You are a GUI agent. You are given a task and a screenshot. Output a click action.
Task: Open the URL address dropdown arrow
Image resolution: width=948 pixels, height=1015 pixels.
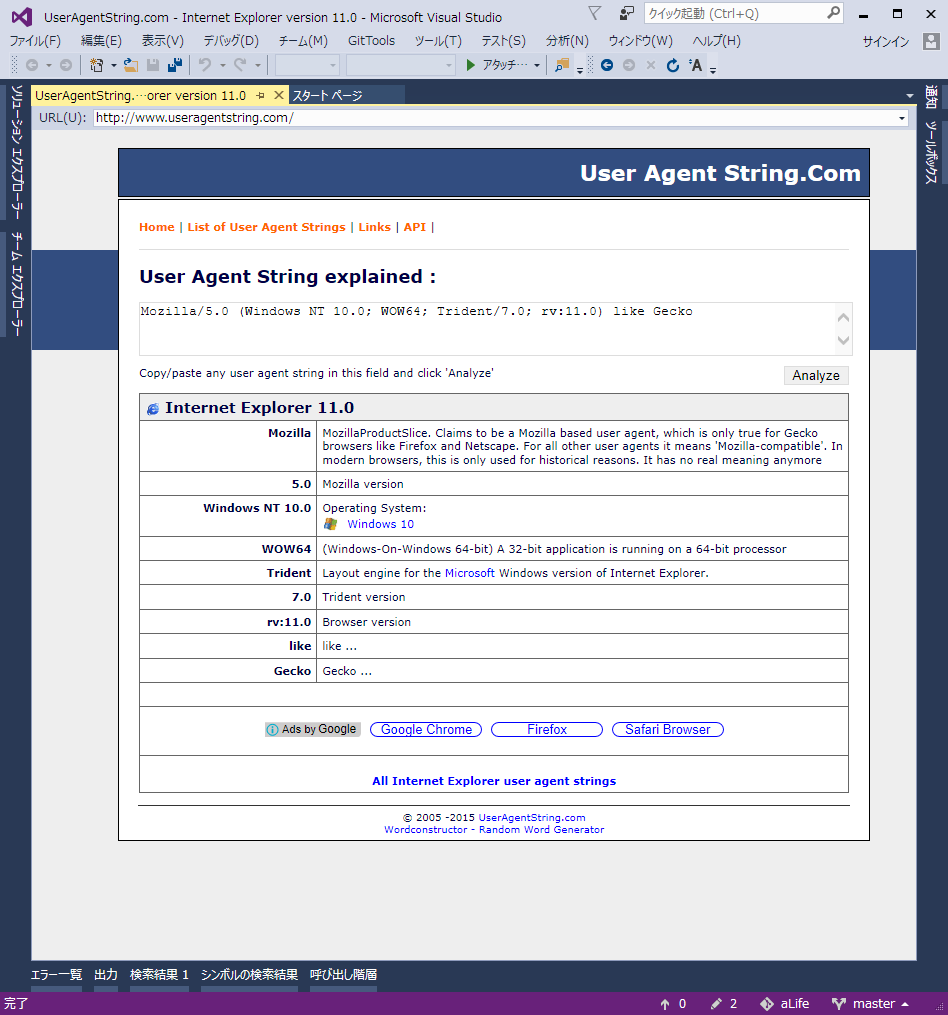(x=901, y=118)
